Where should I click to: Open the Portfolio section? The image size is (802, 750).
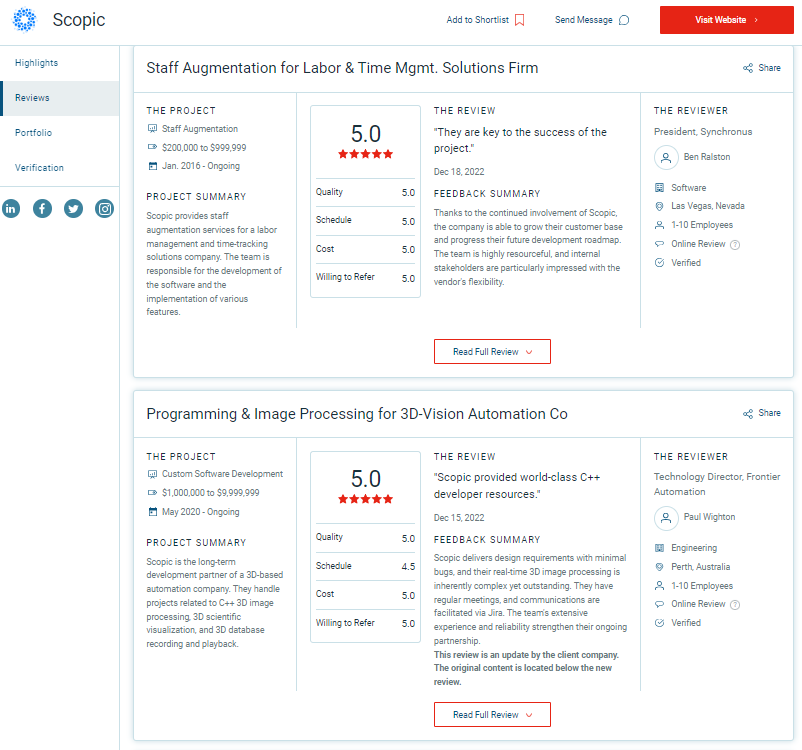point(33,133)
